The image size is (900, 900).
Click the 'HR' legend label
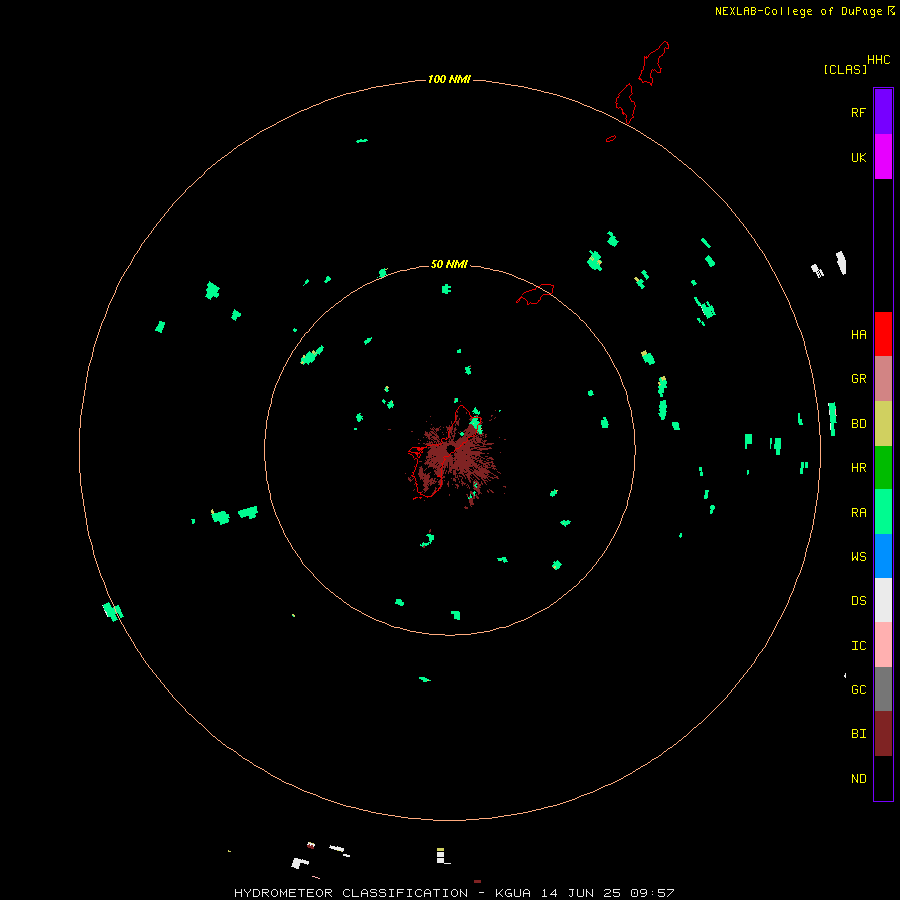[x=858, y=468]
